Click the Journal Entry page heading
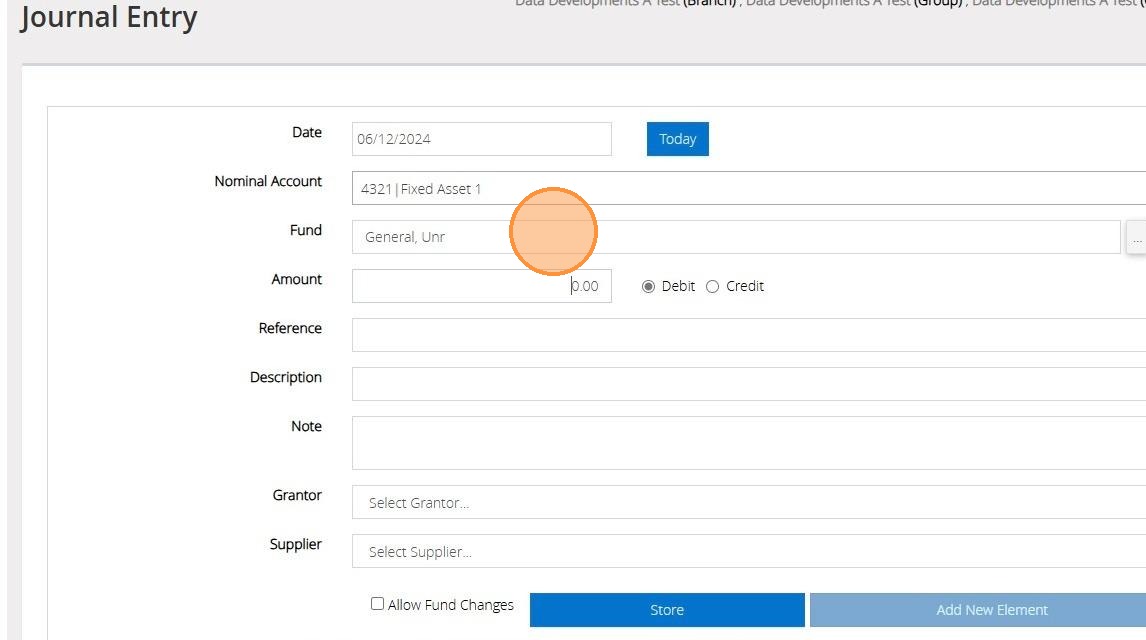 tap(109, 18)
